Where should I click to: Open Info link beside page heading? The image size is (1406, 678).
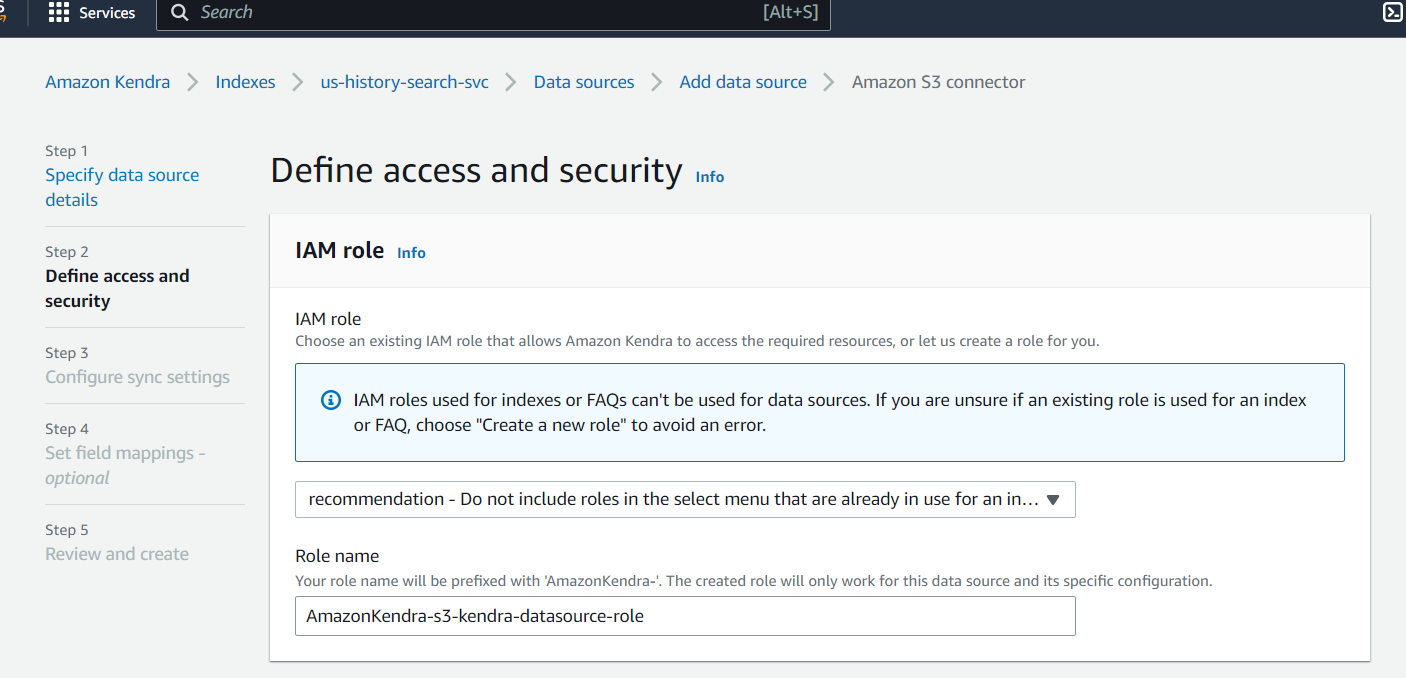pos(710,176)
